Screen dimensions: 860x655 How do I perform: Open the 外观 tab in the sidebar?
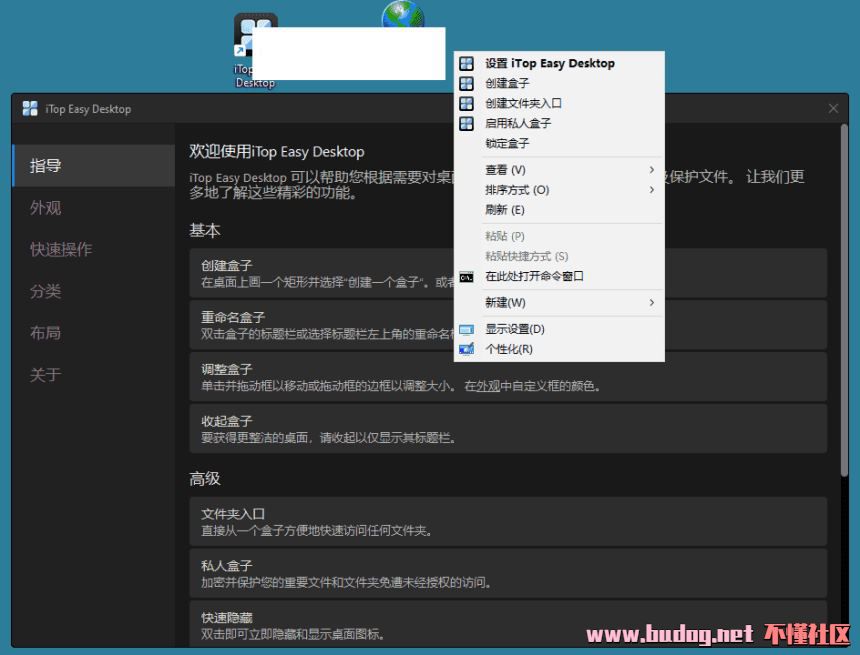tap(93, 208)
